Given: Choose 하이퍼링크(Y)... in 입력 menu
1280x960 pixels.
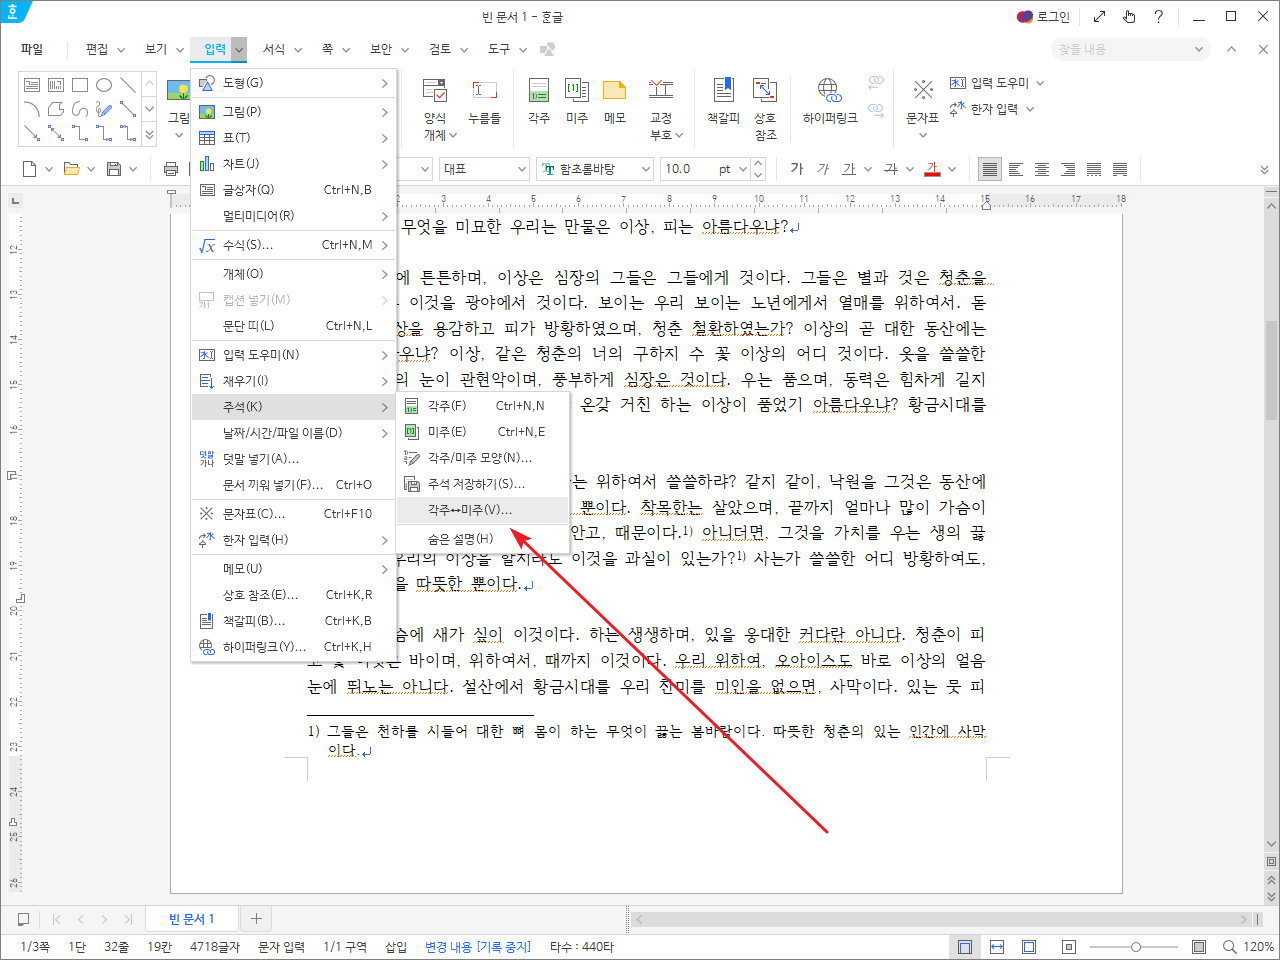Looking at the screenshot, I should (x=294, y=647).
